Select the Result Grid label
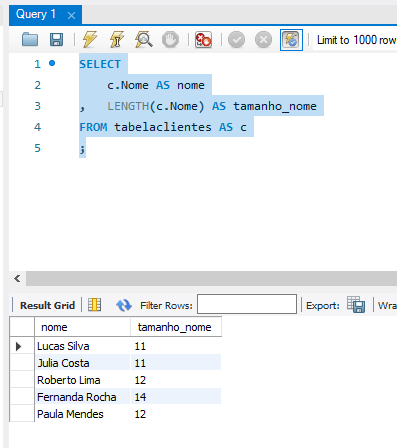The height and width of the screenshot is (448, 397). [47, 305]
